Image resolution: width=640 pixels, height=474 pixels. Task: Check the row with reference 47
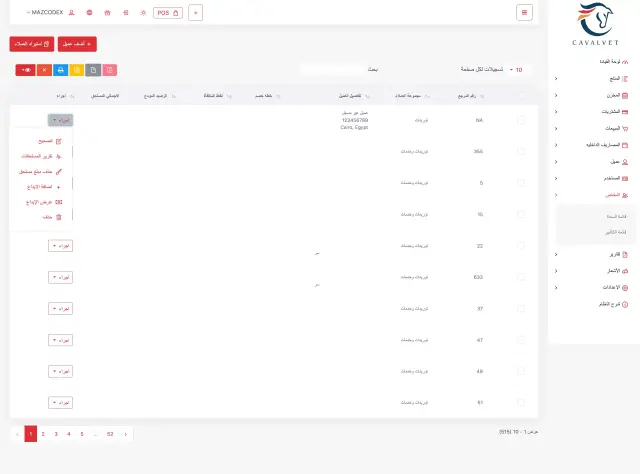tap(521, 340)
